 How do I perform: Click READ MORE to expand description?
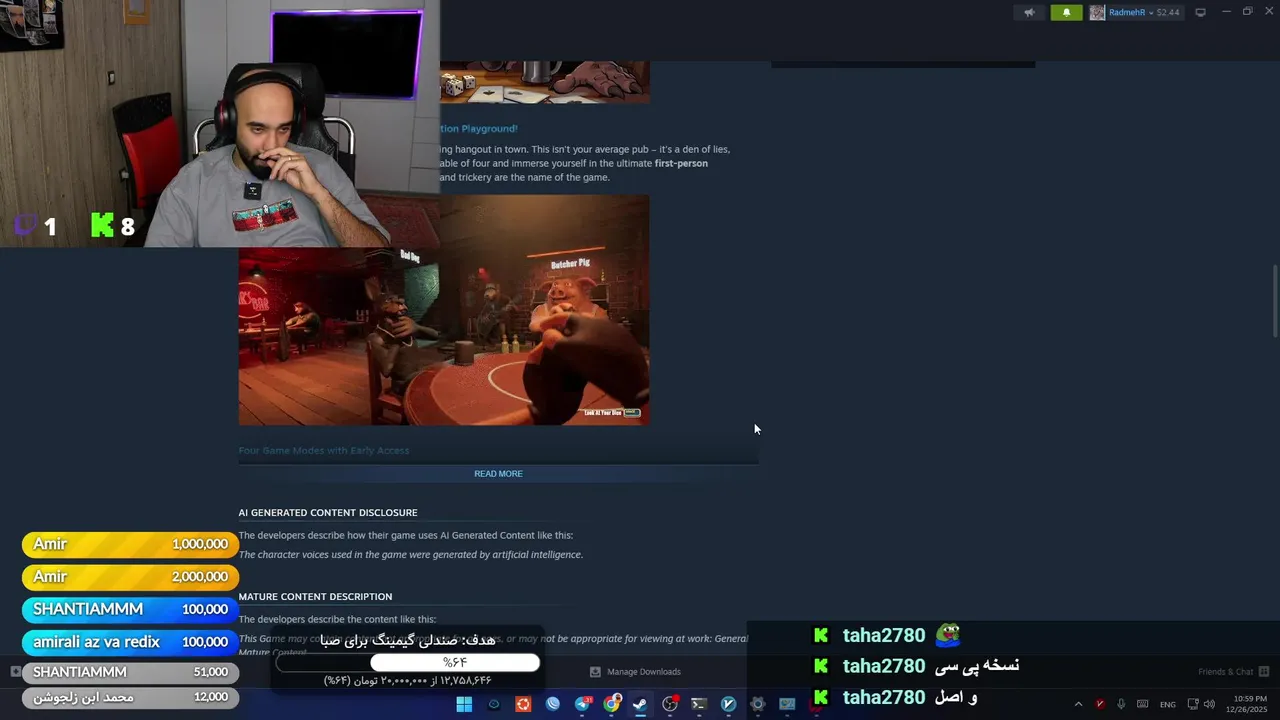[498, 474]
